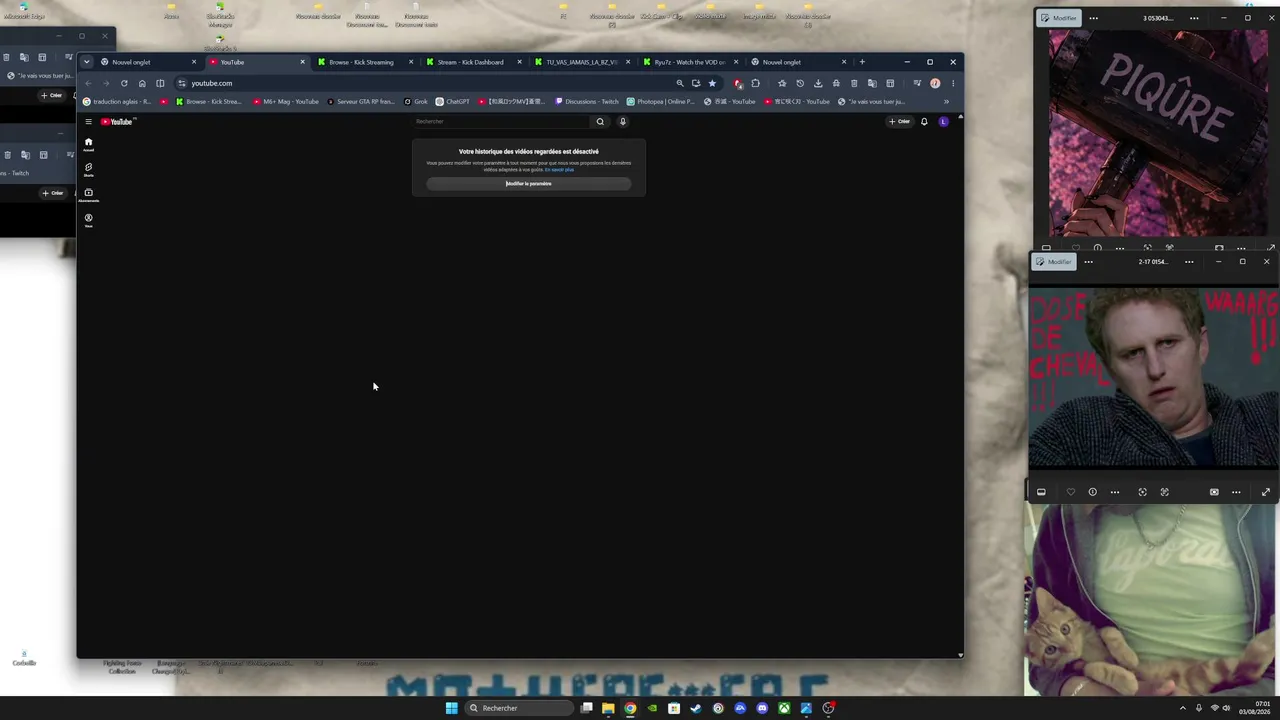
Task: Follow the En savoir plus link
Action: [559, 170]
